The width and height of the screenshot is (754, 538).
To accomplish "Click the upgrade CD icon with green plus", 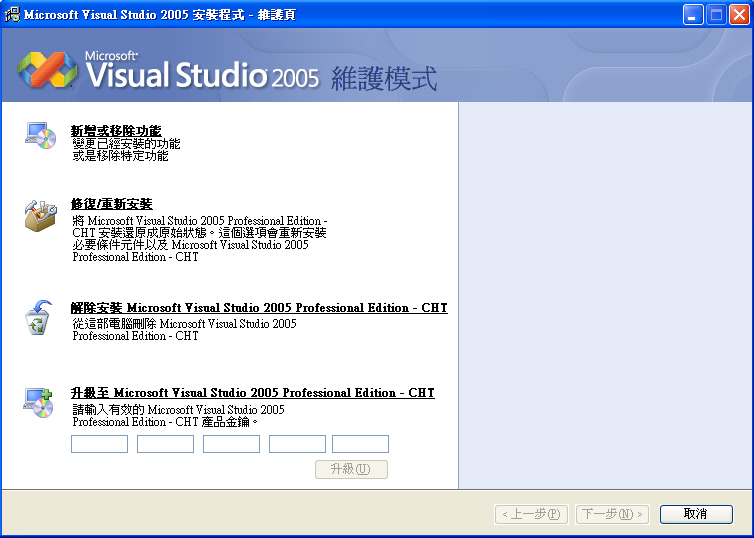I will 38,403.
